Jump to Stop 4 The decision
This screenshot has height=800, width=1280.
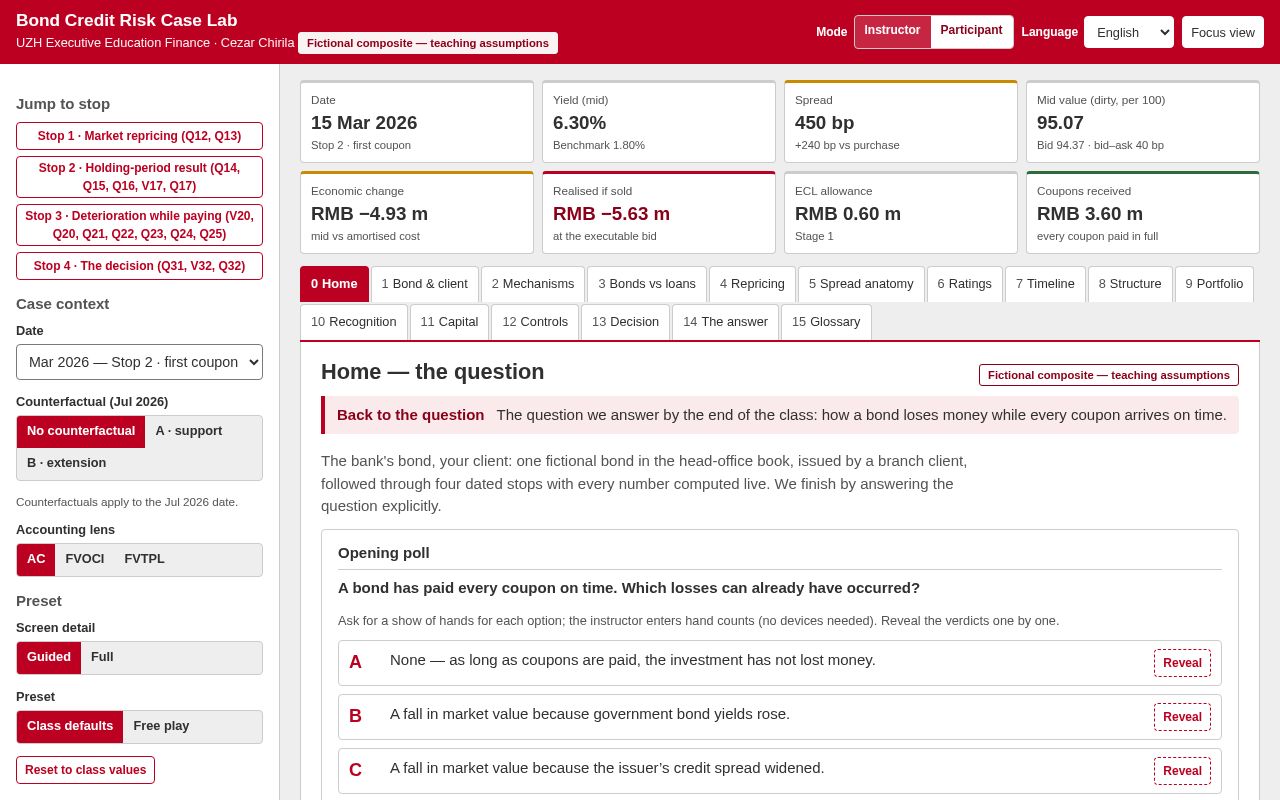139,266
